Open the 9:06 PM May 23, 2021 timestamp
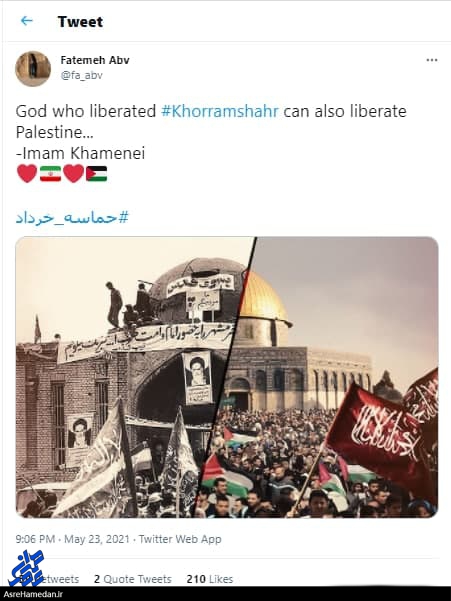This screenshot has width=451, height=601. pos(73,539)
